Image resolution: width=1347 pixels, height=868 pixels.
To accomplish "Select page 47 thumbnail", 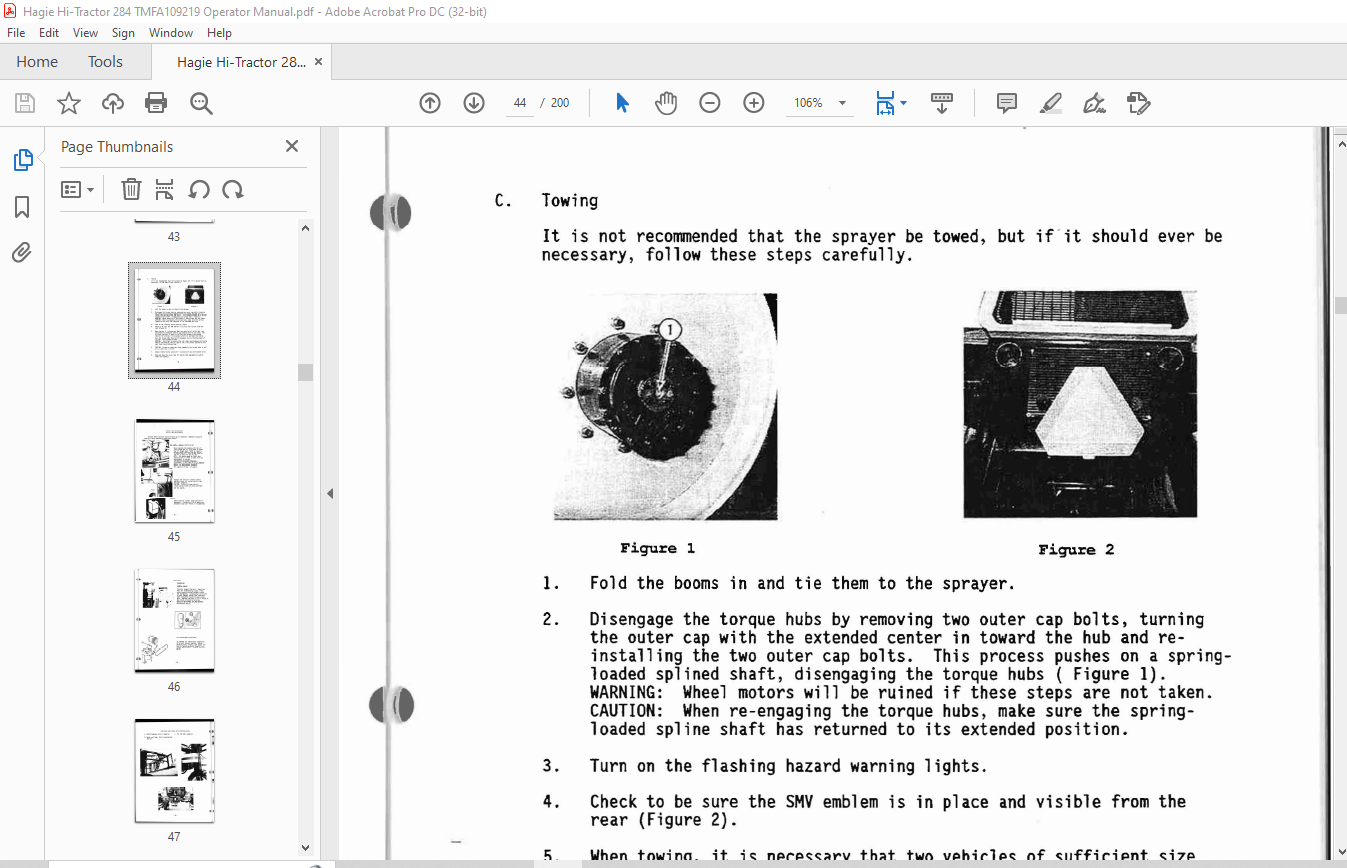I will tap(174, 770).
